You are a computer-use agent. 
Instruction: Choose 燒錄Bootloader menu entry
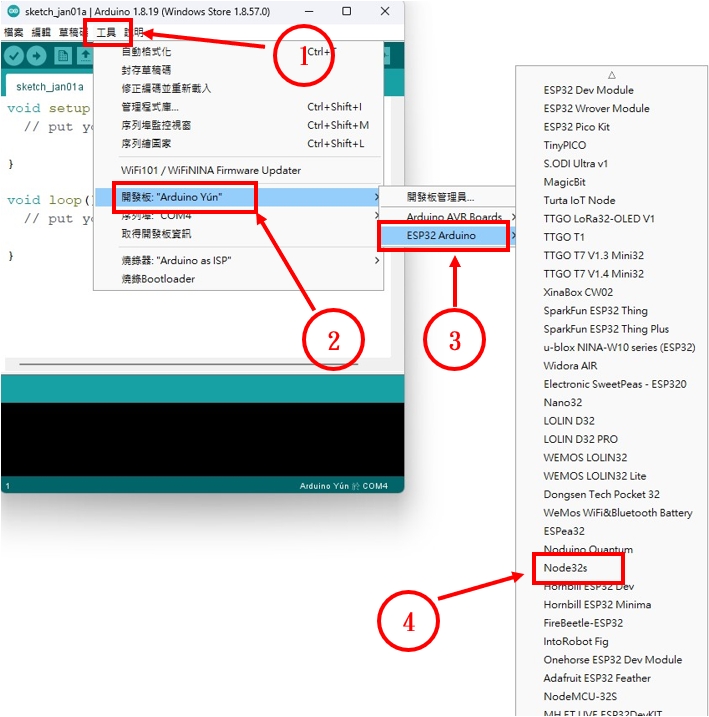pyautogui.click(x=238, y=278)
